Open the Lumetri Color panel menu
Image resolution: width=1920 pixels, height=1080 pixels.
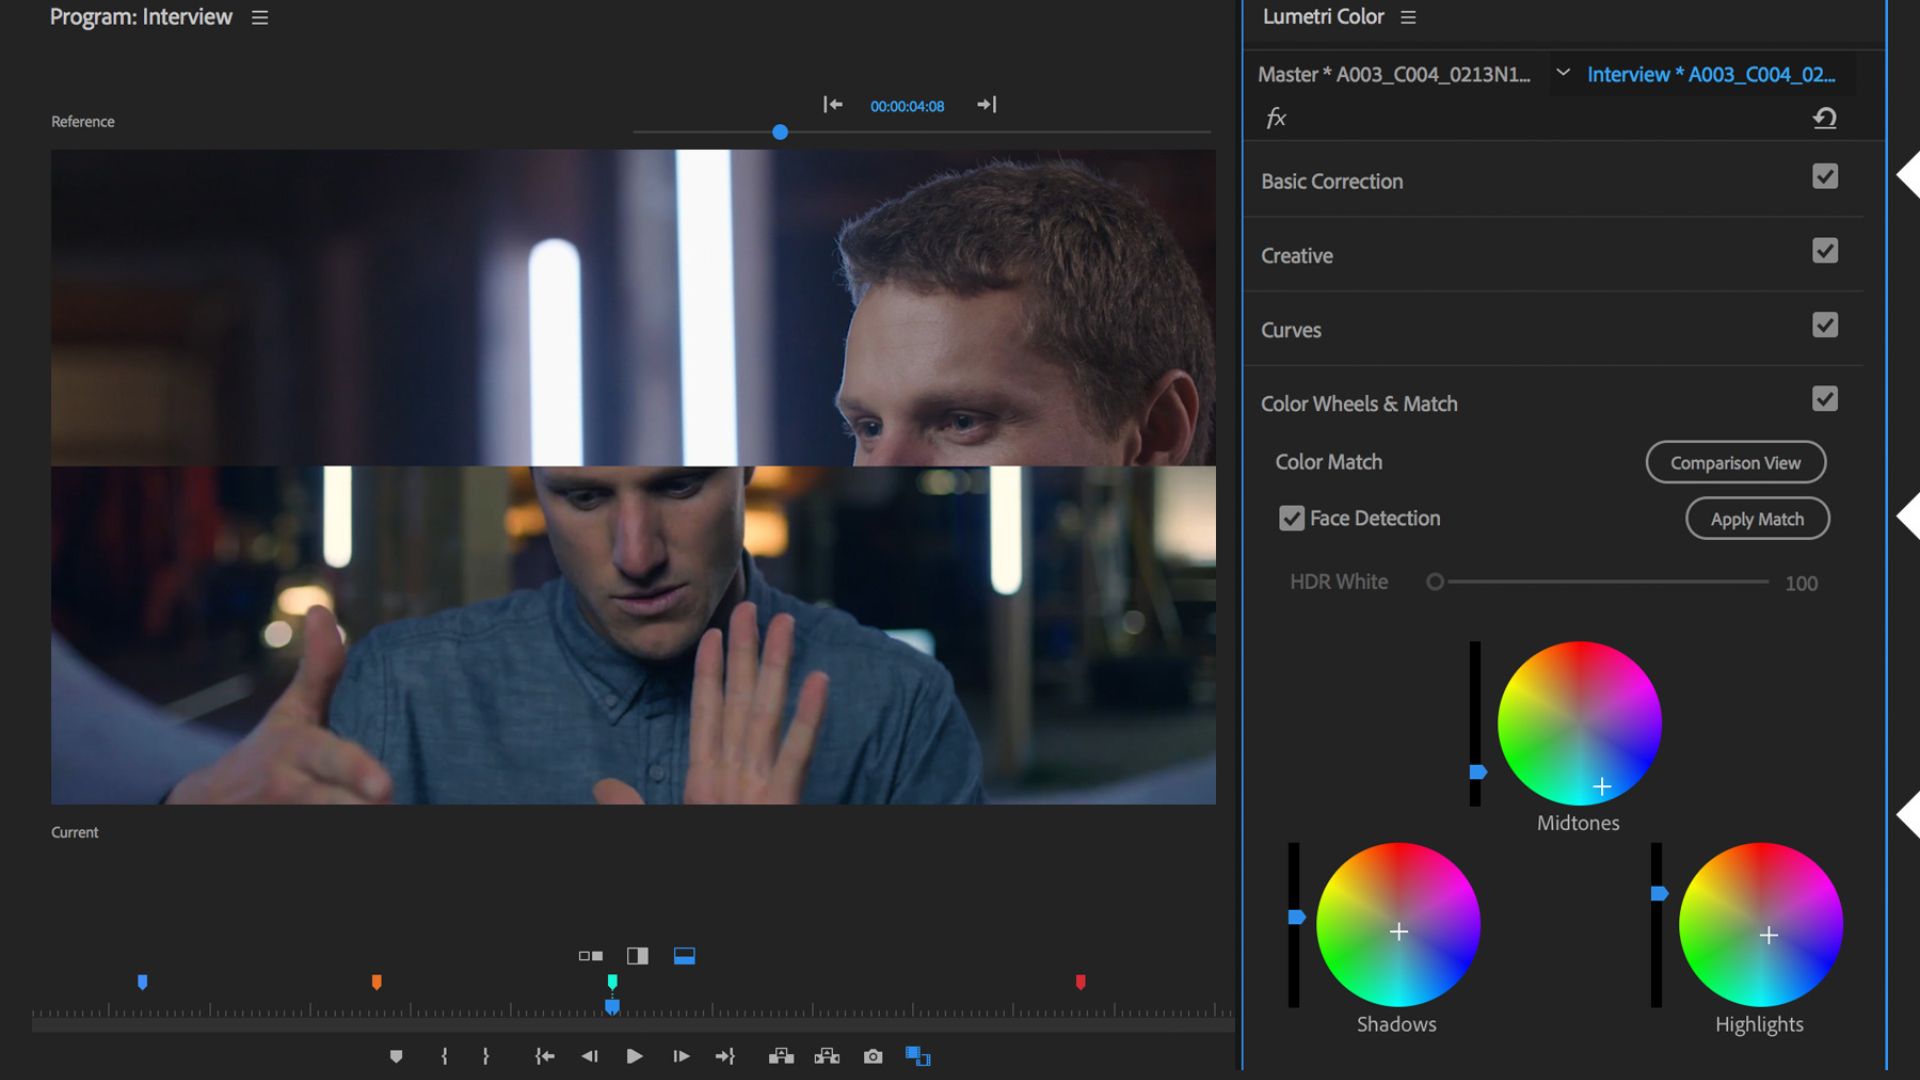[x=1408, y=17]
